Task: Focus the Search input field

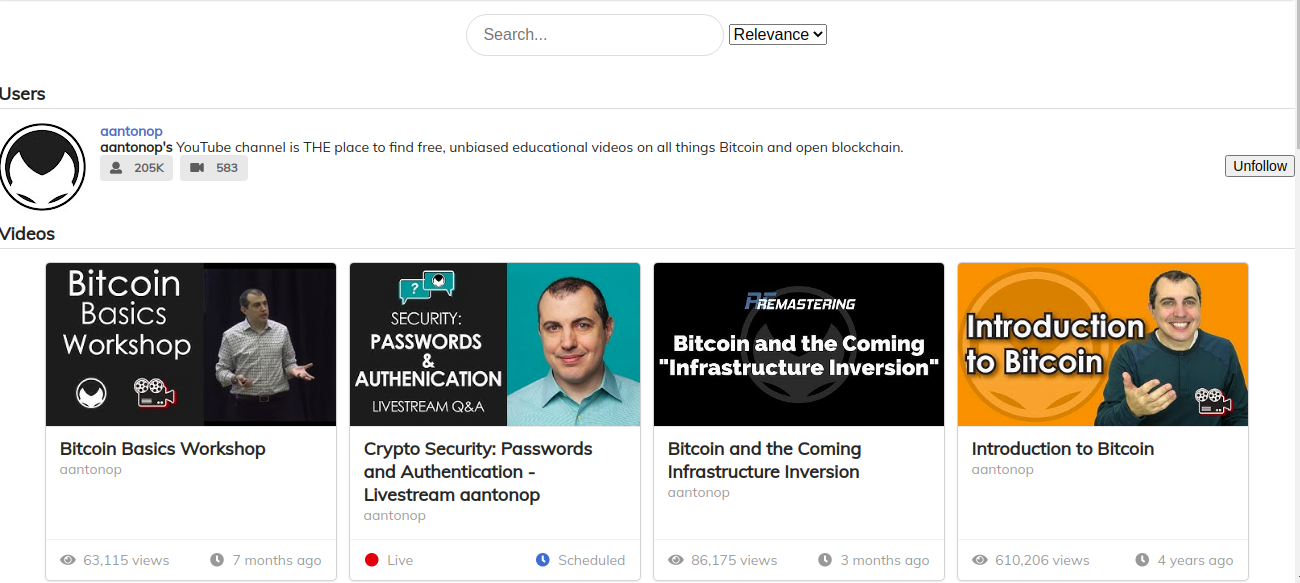Action: (595, 35)
